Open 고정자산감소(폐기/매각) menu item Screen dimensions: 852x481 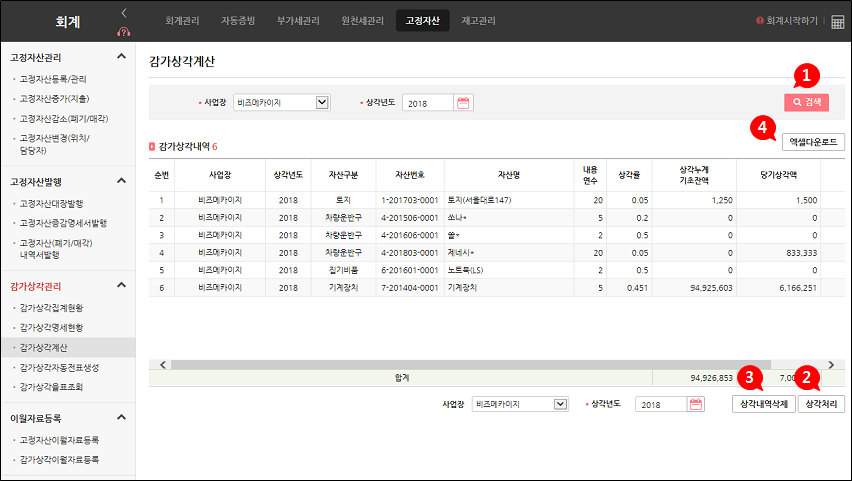point(64,118)
